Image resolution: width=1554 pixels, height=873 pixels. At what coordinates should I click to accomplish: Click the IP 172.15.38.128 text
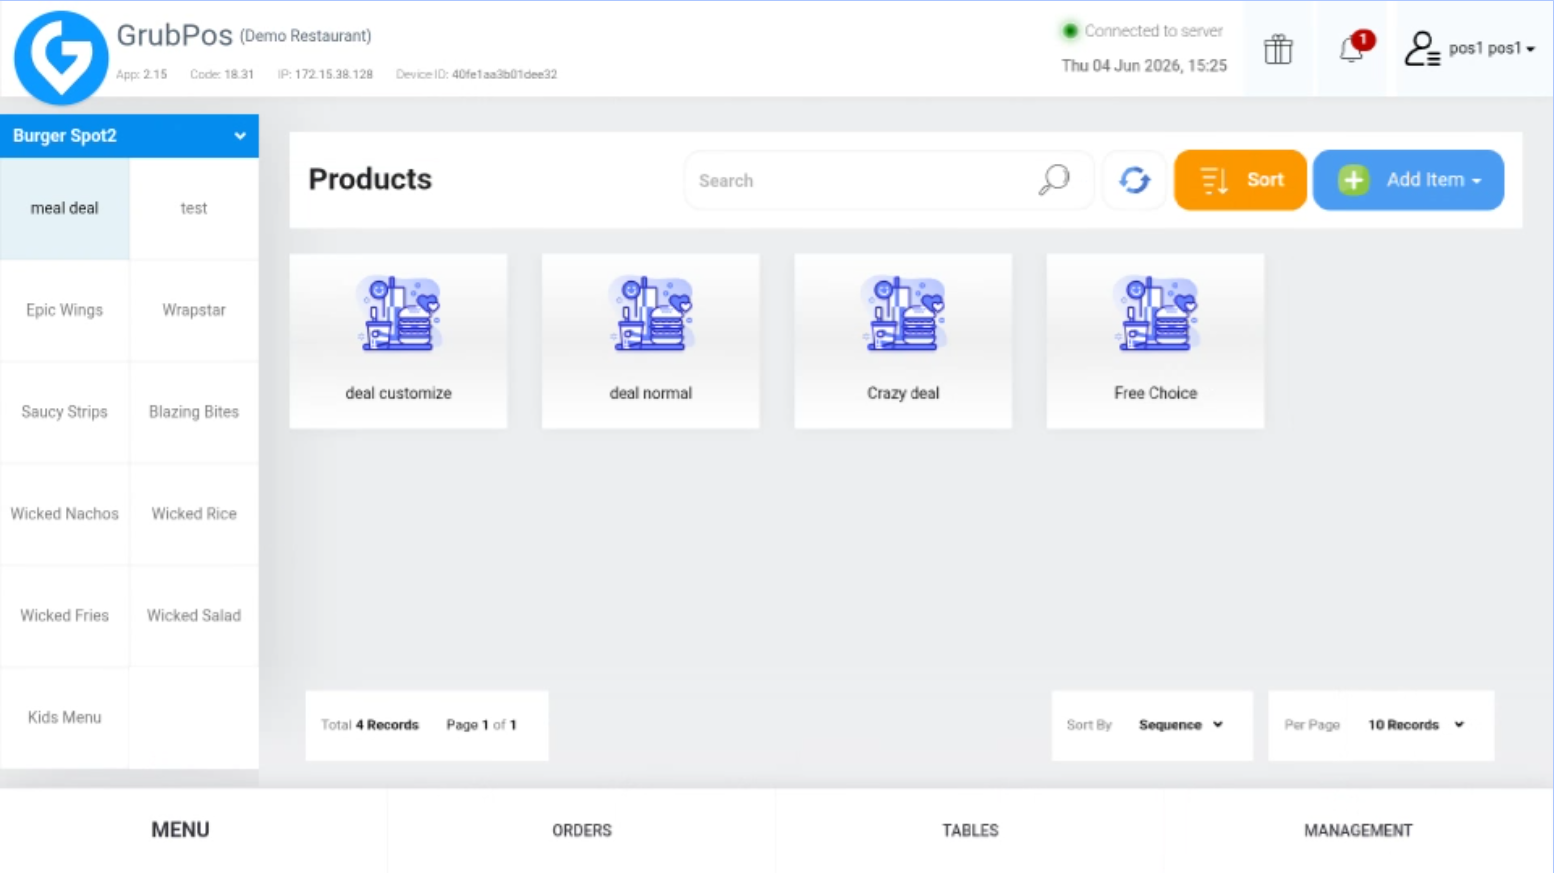325,74
